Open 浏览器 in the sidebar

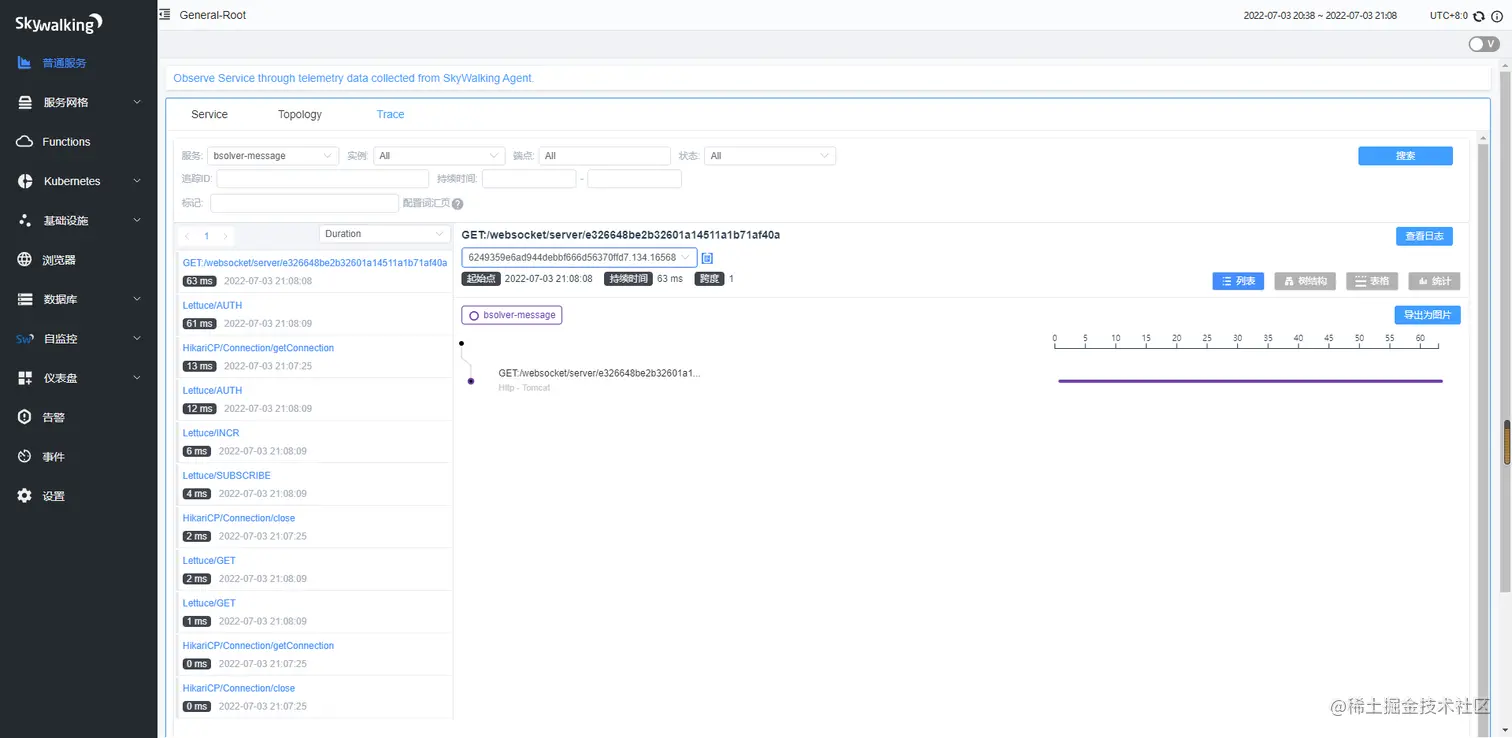click(x=79, y=260)
